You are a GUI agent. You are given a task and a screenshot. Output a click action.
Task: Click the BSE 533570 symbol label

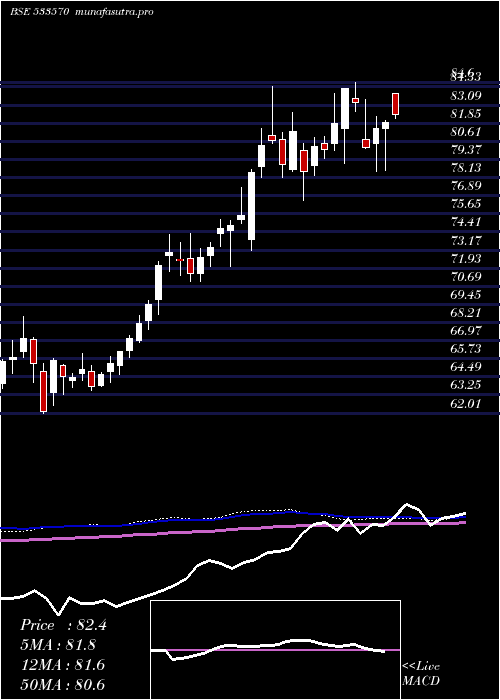pos(39,12)
